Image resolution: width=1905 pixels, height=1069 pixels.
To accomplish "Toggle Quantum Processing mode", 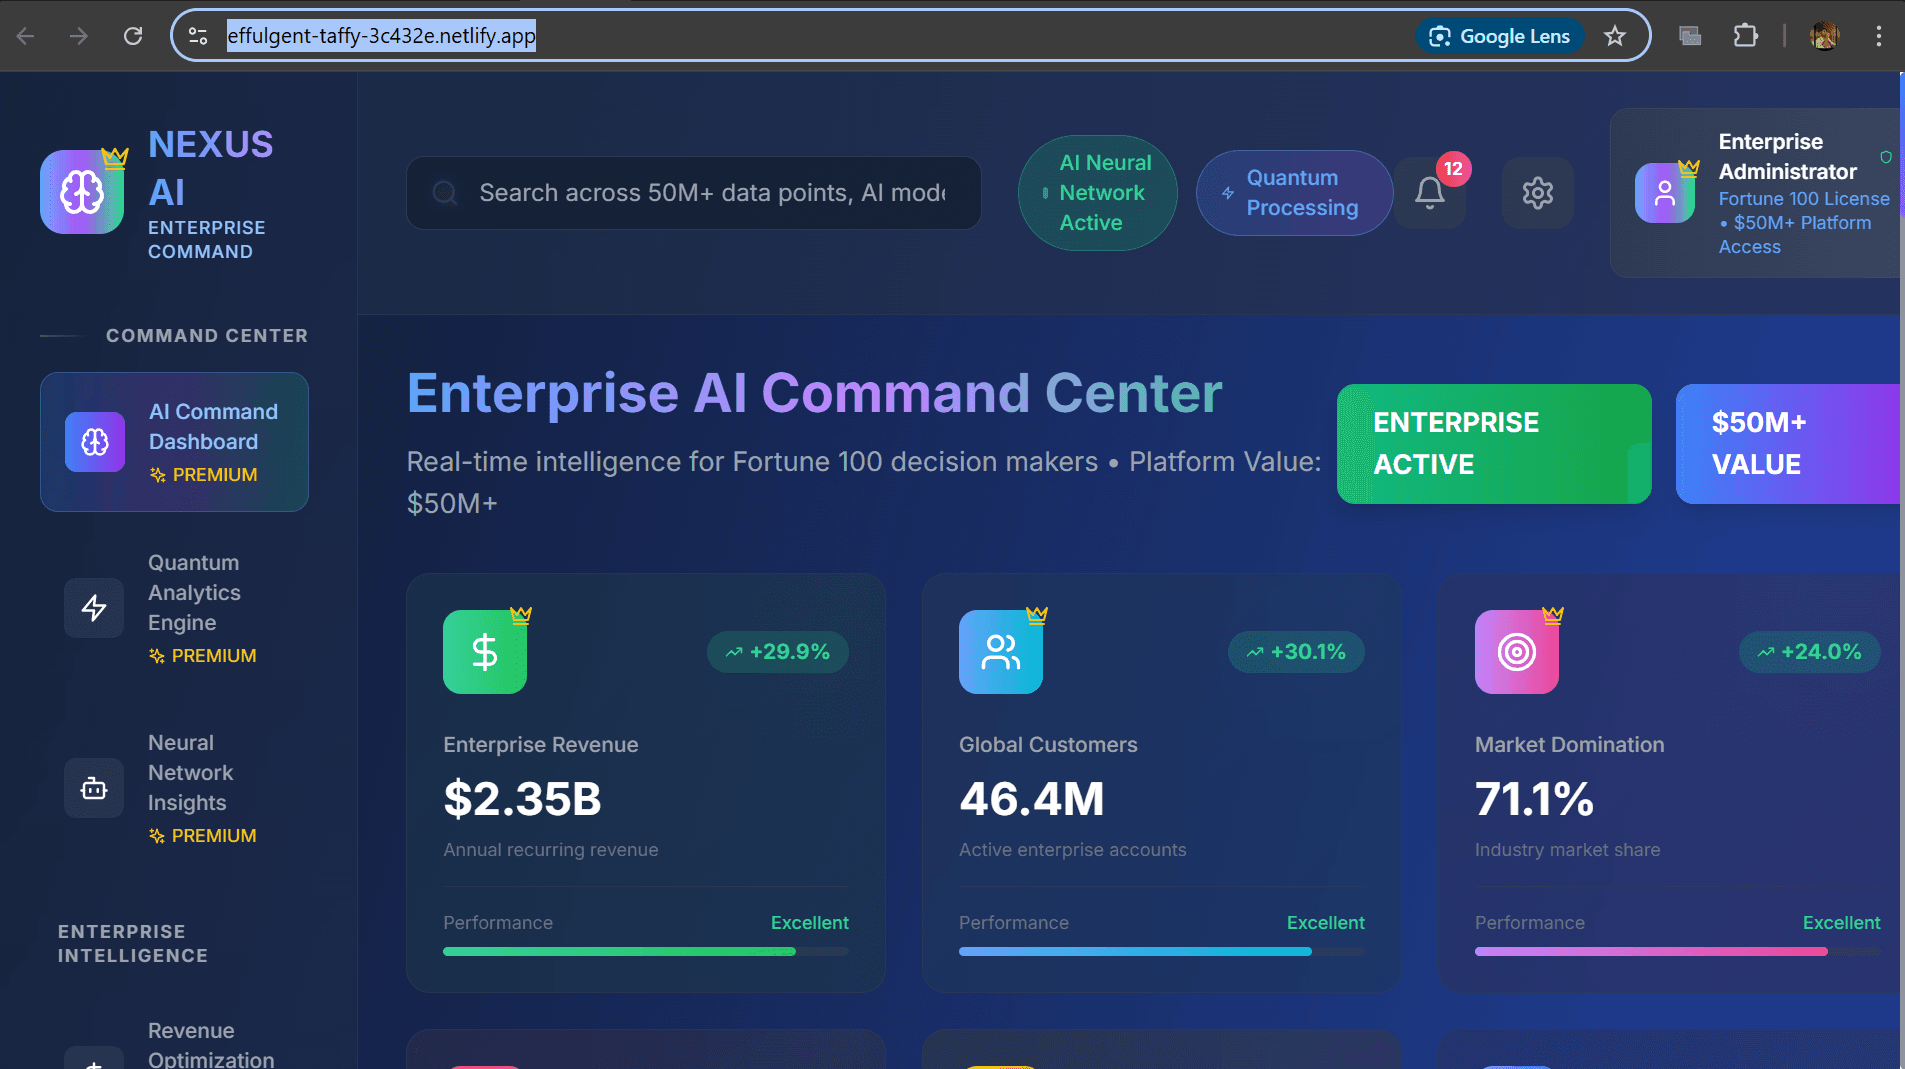I will point(1293,192).
